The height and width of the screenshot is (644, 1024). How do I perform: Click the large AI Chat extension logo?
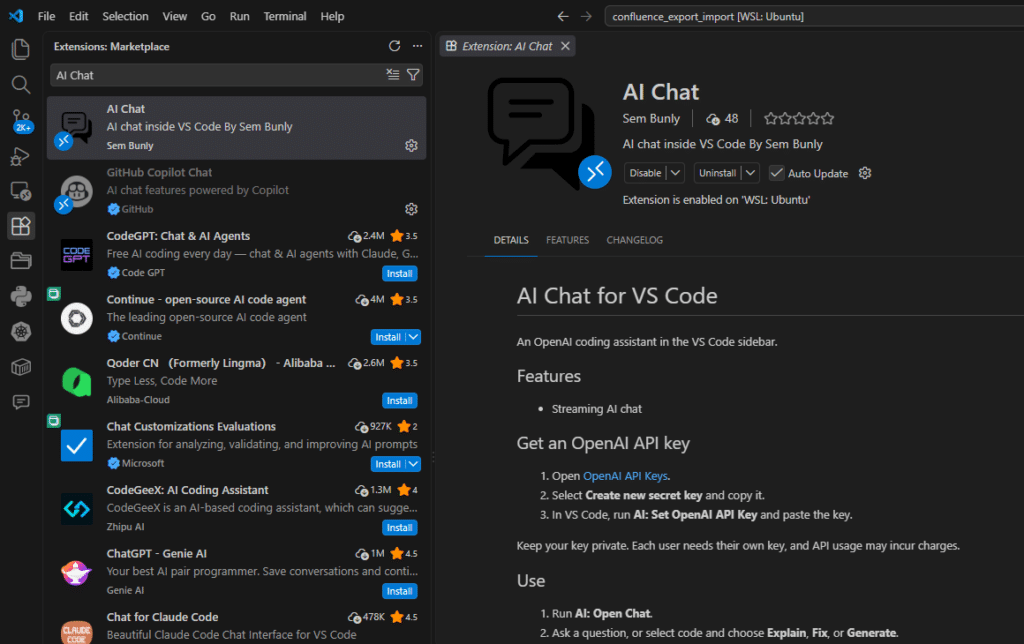(x=549, y=133)
